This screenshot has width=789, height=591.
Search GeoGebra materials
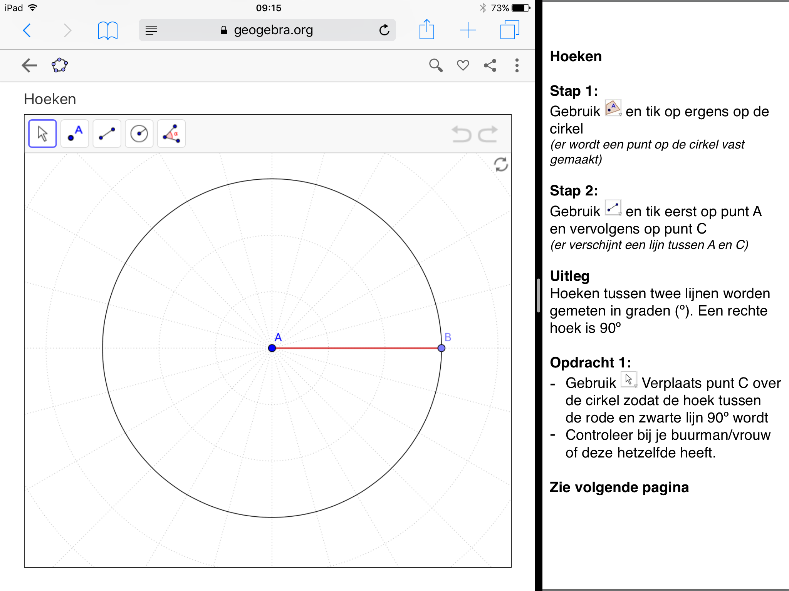[436, 65]
